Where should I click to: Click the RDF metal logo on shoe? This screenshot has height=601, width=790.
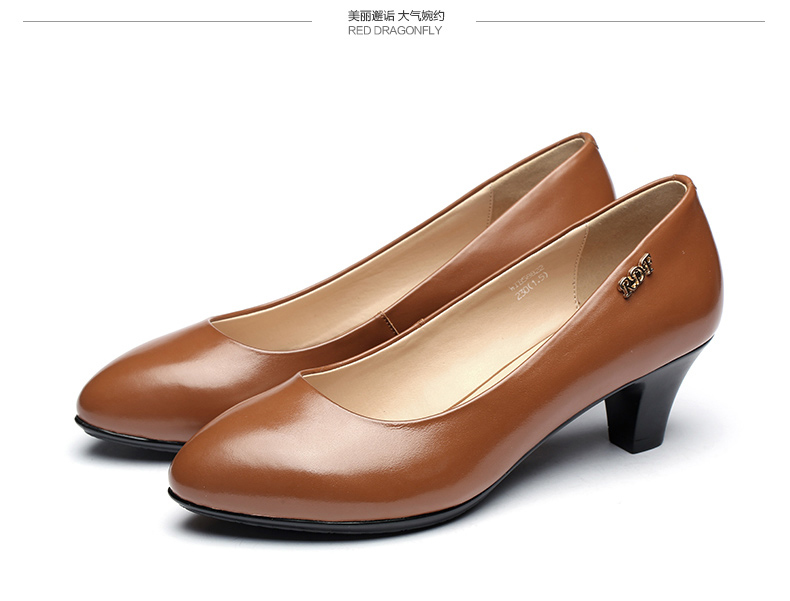636,275
